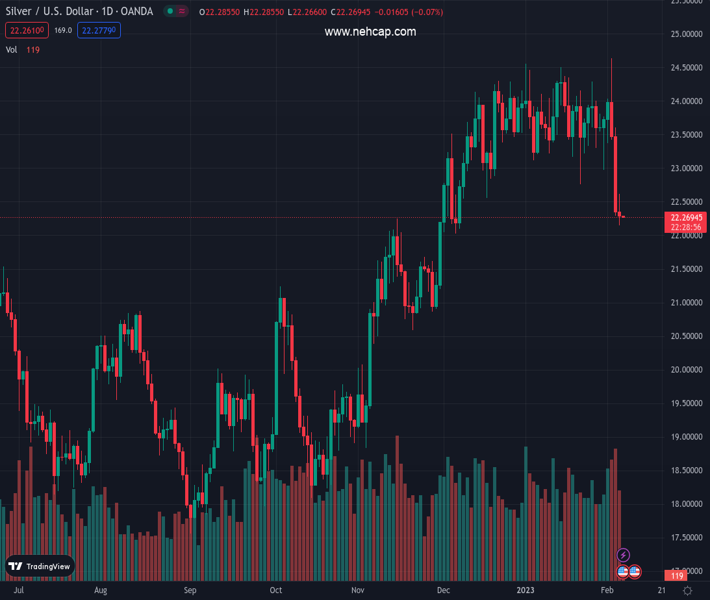Click the red current price label 22.26945

tap(687, 217)
